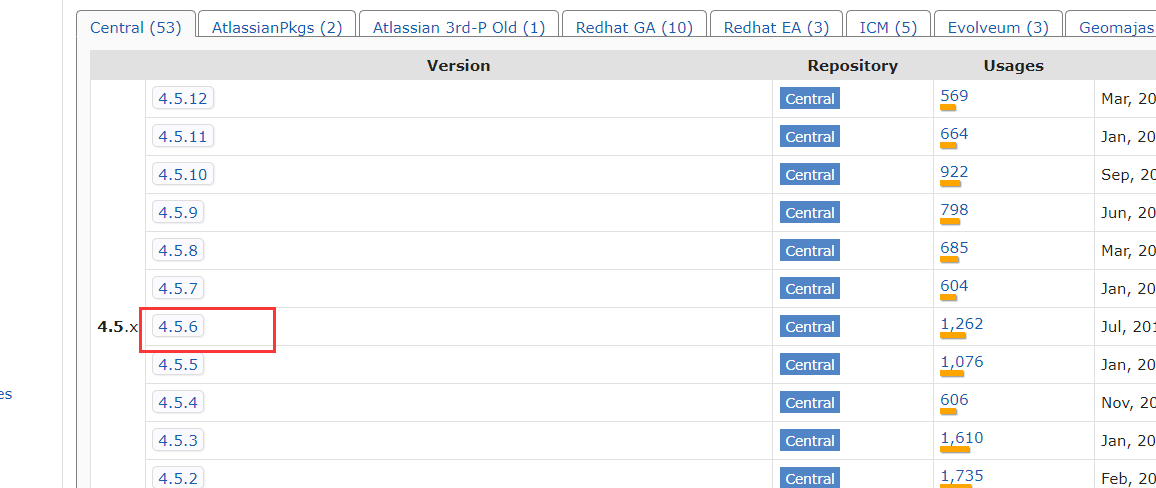The image size is (1156, 488).
Task: View the 1,610 usages link
Action: (962, 438)
